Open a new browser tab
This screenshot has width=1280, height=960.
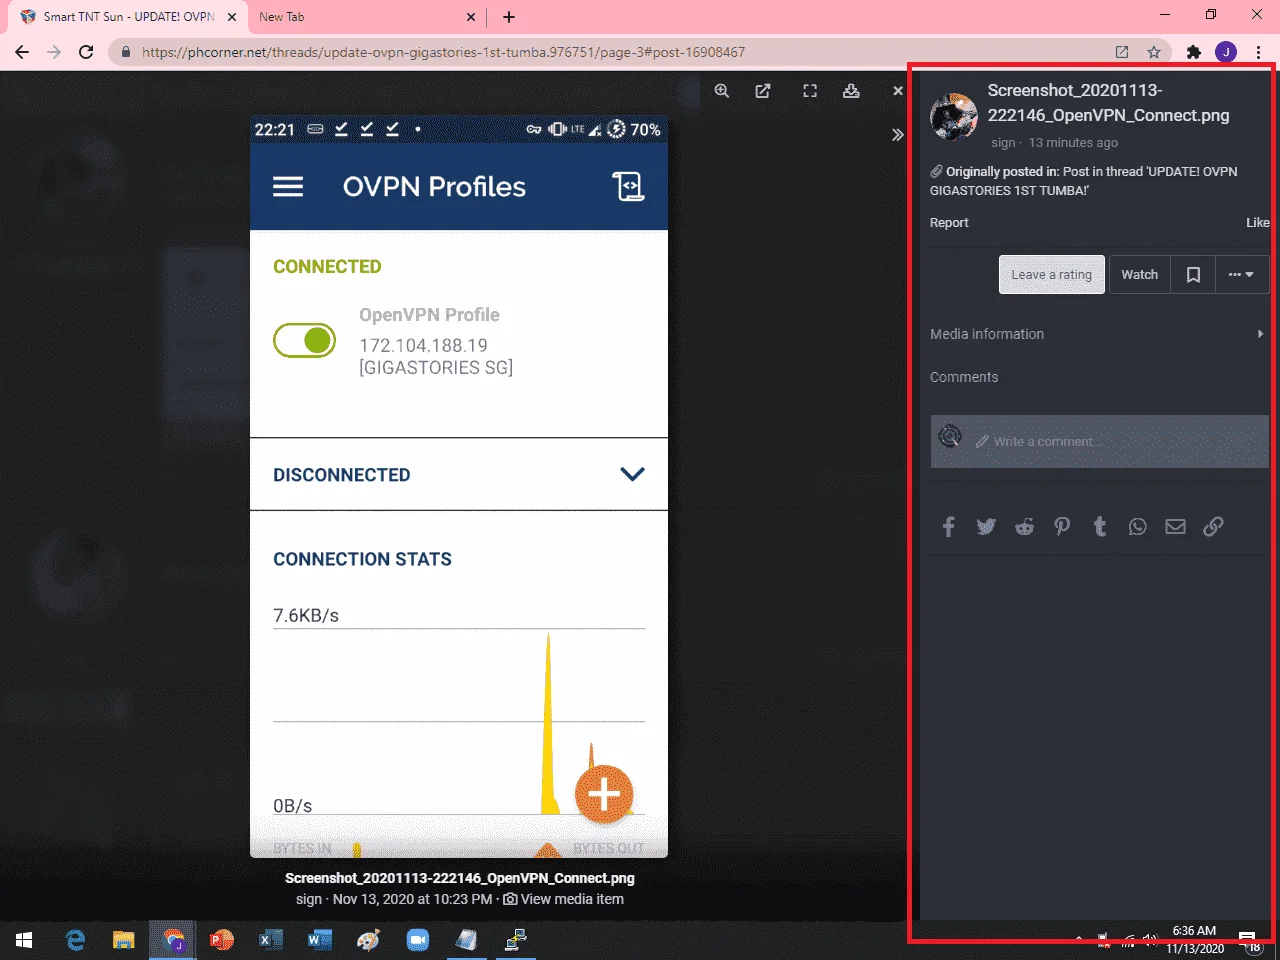509,17
